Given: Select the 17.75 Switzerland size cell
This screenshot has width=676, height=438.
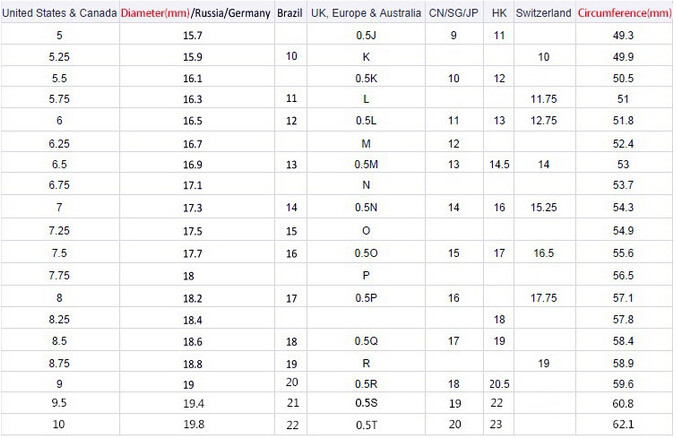Looking at the screenshot, I should [544, 297].
